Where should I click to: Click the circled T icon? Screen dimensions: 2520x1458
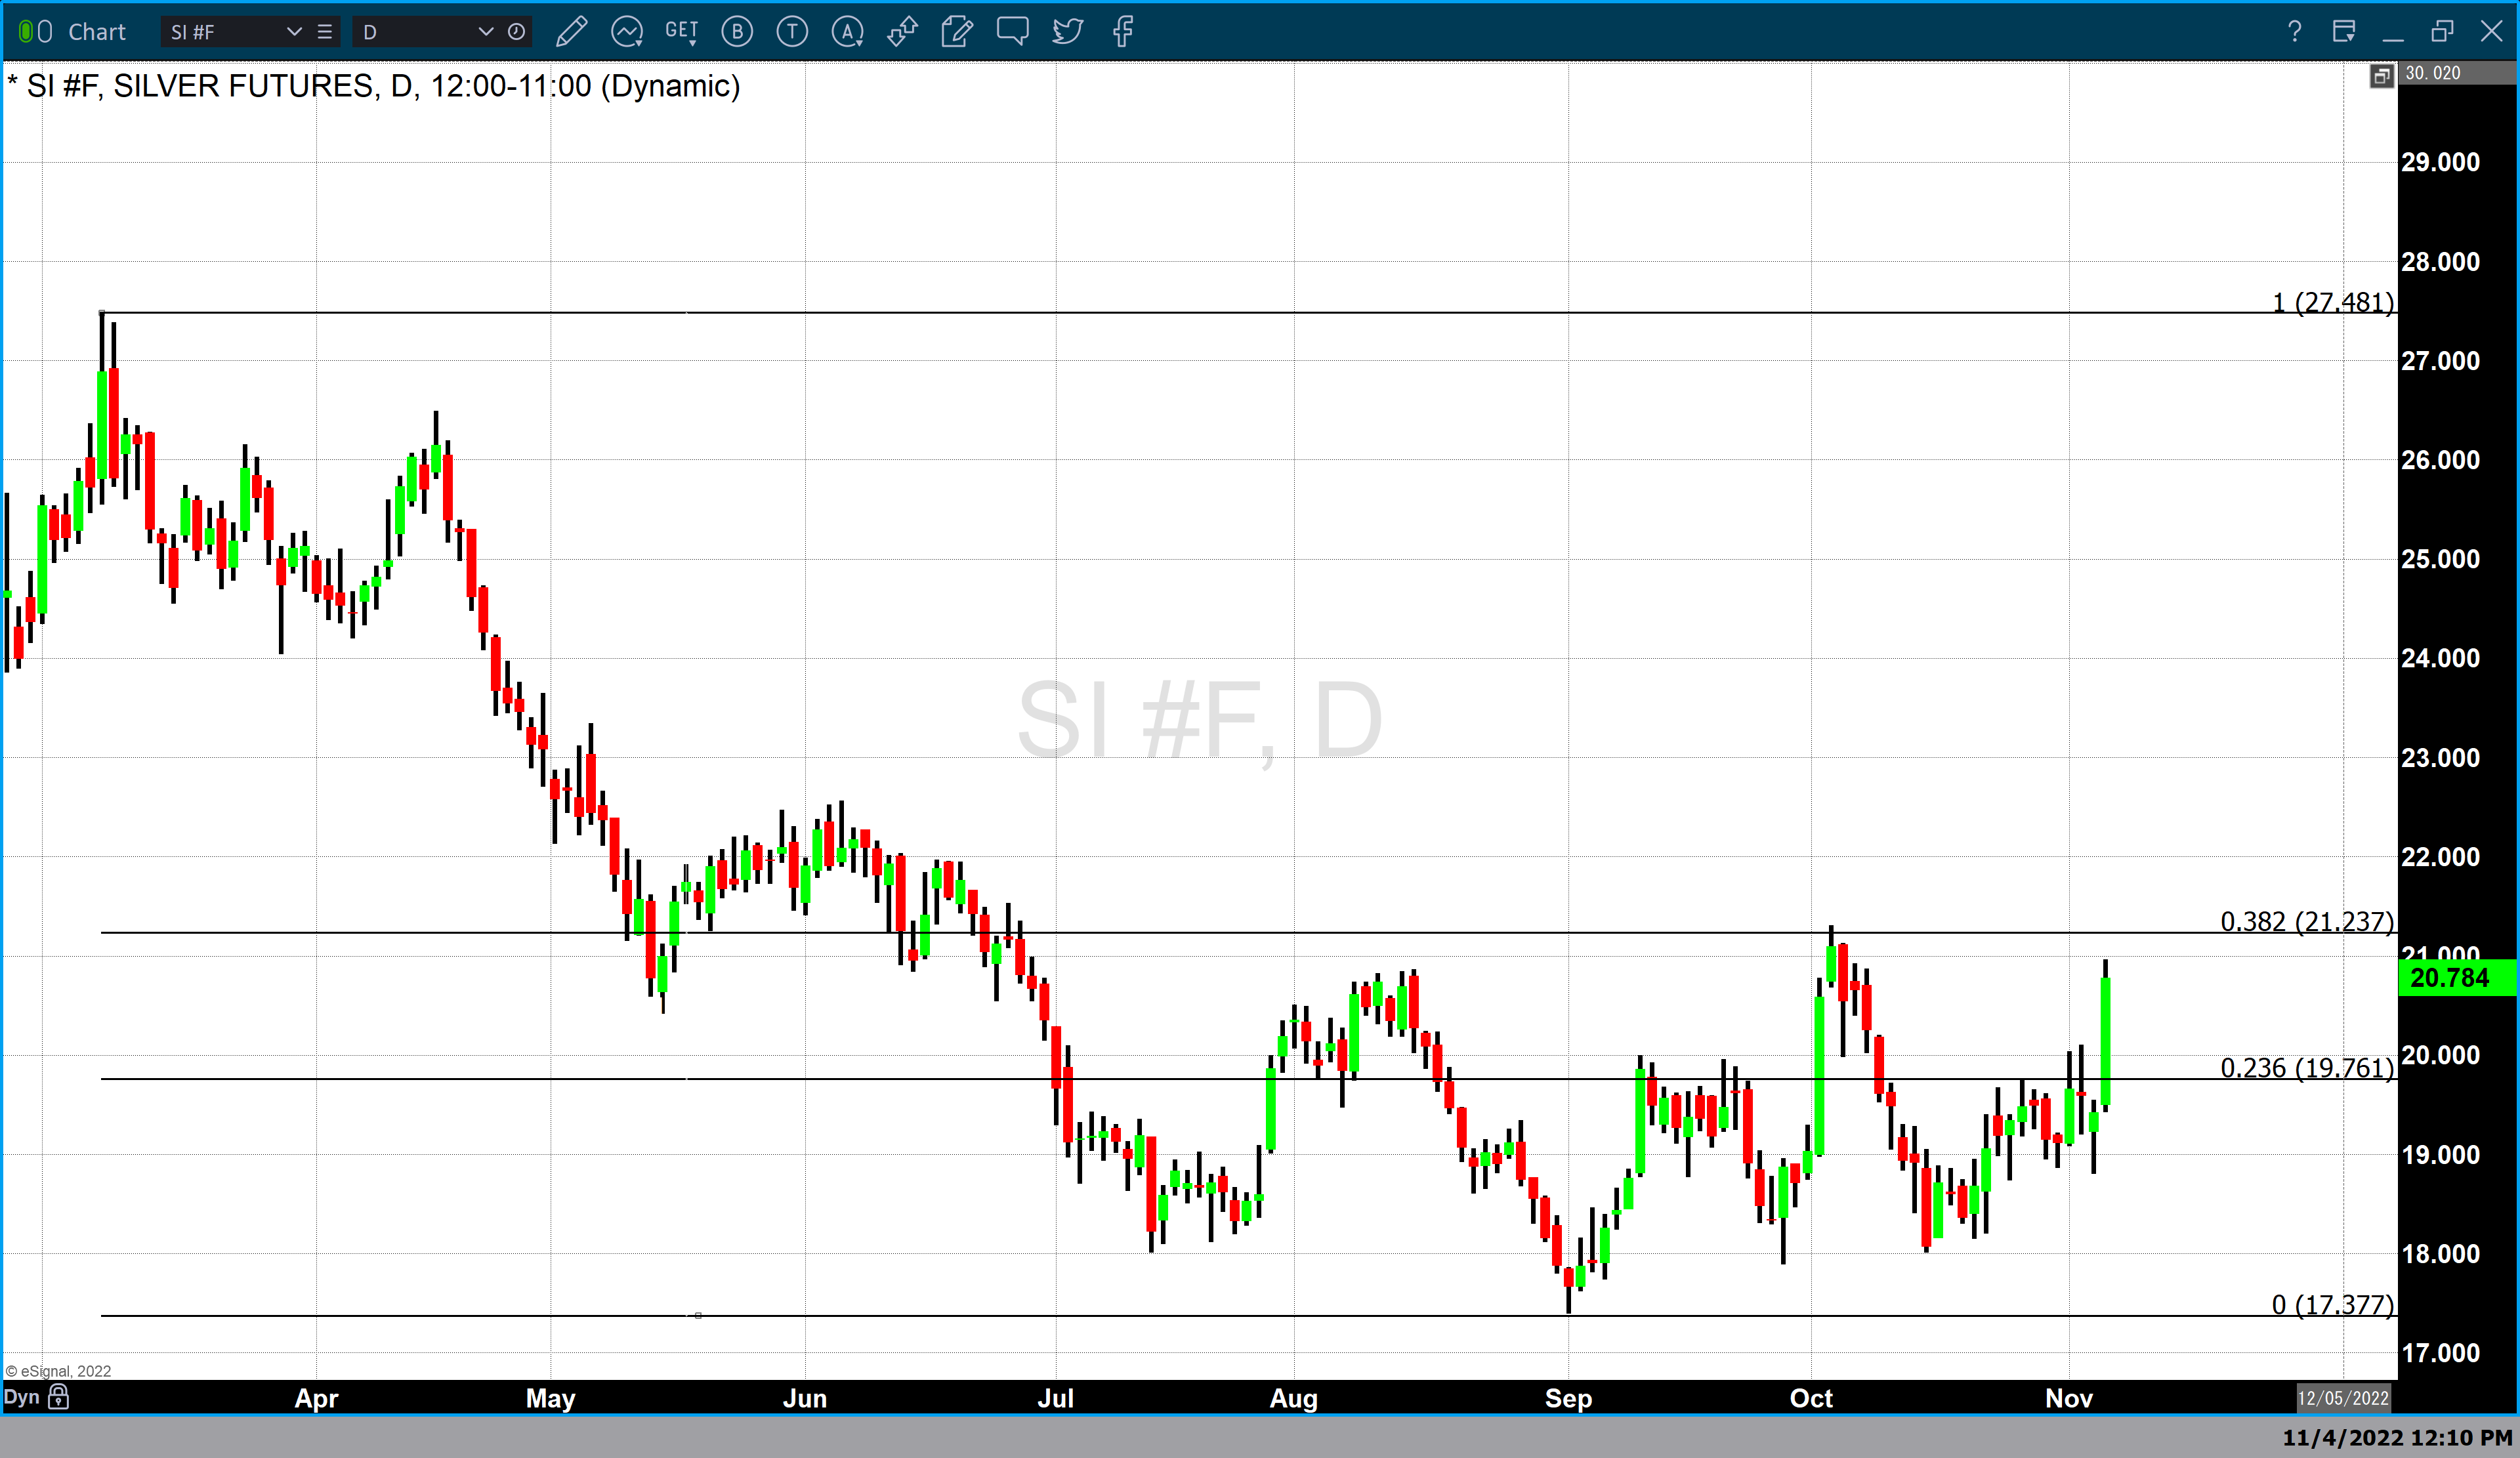[792, 32]
